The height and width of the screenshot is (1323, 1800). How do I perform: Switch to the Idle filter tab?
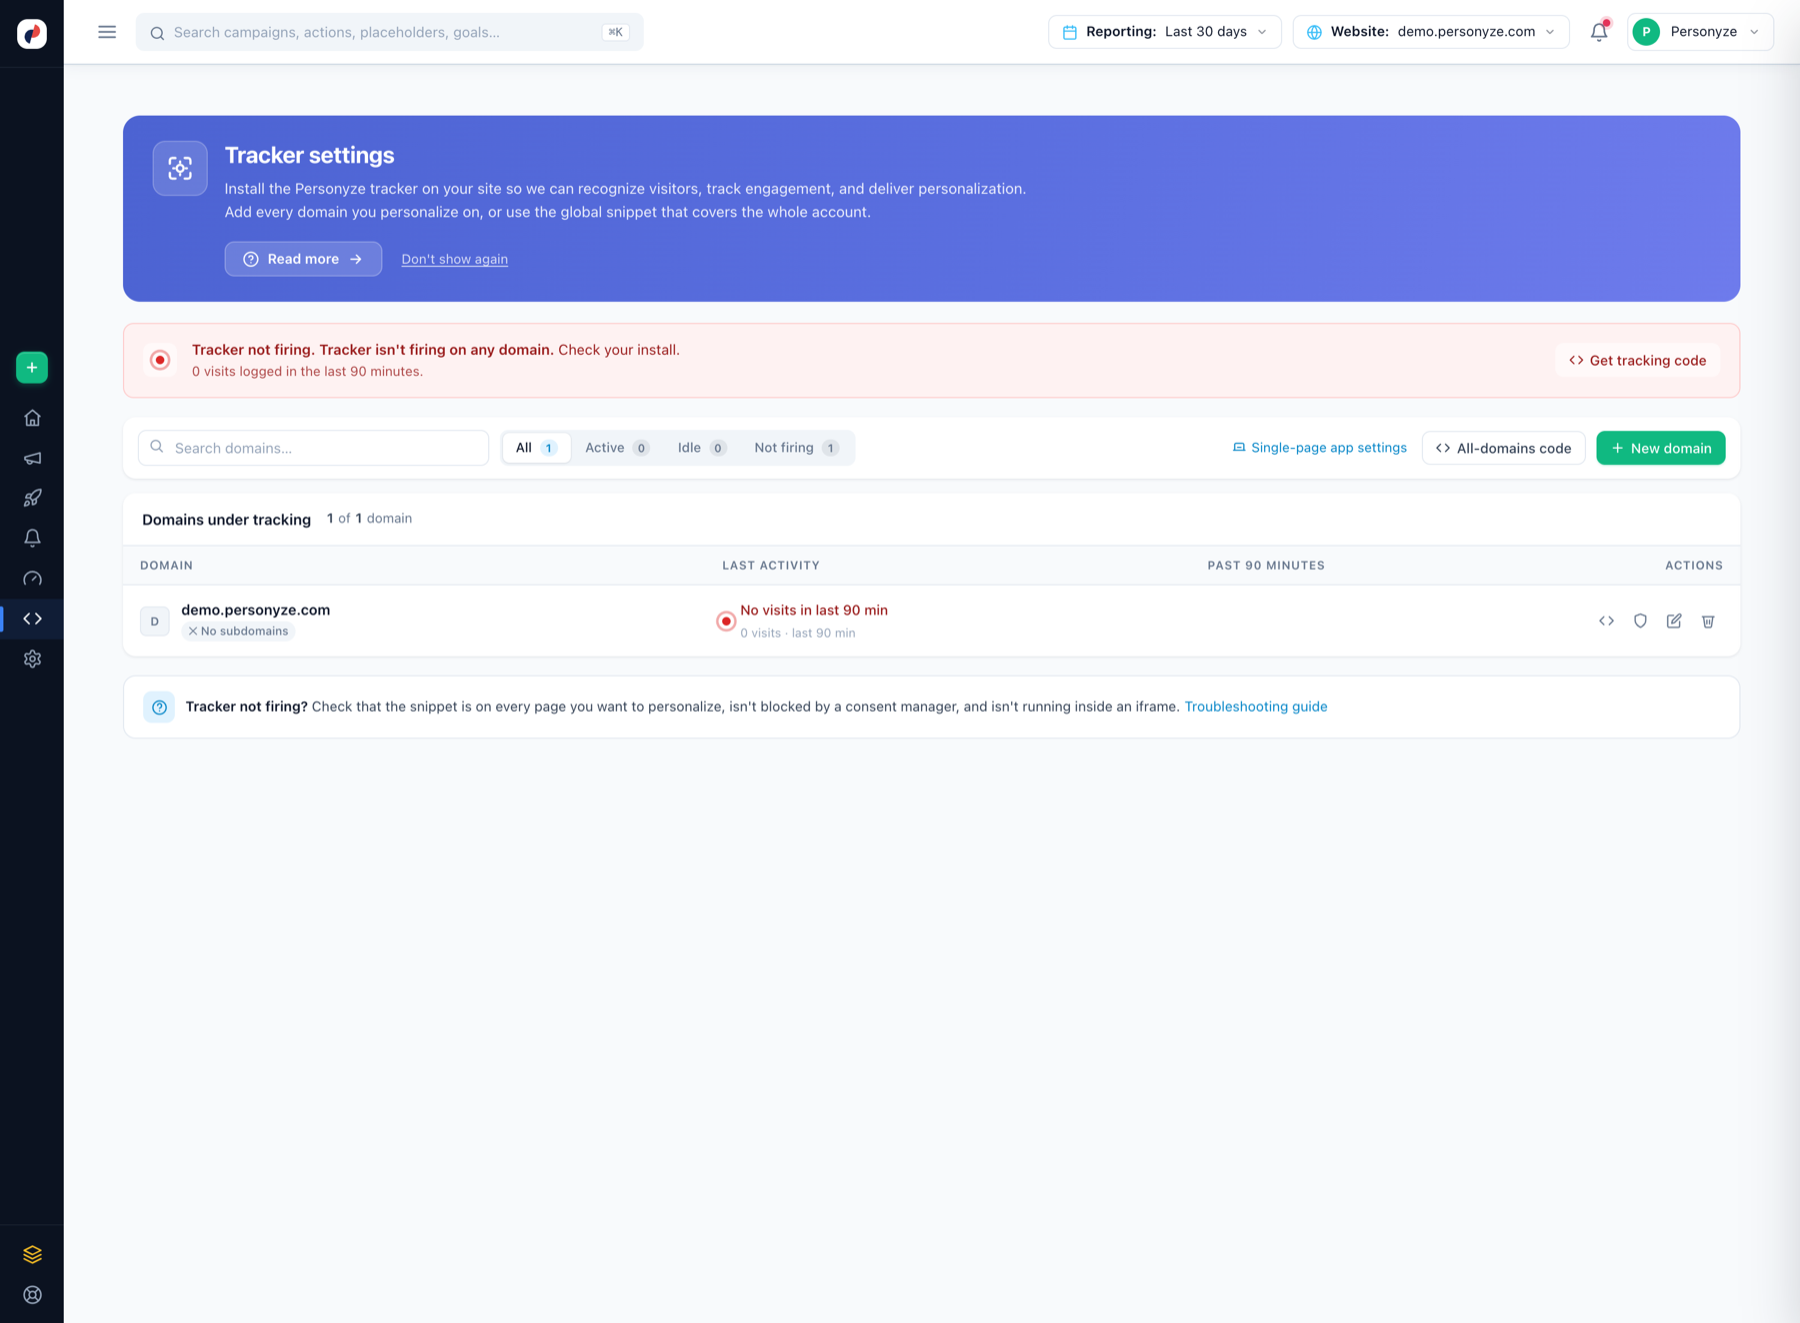(x=702, y=448)
